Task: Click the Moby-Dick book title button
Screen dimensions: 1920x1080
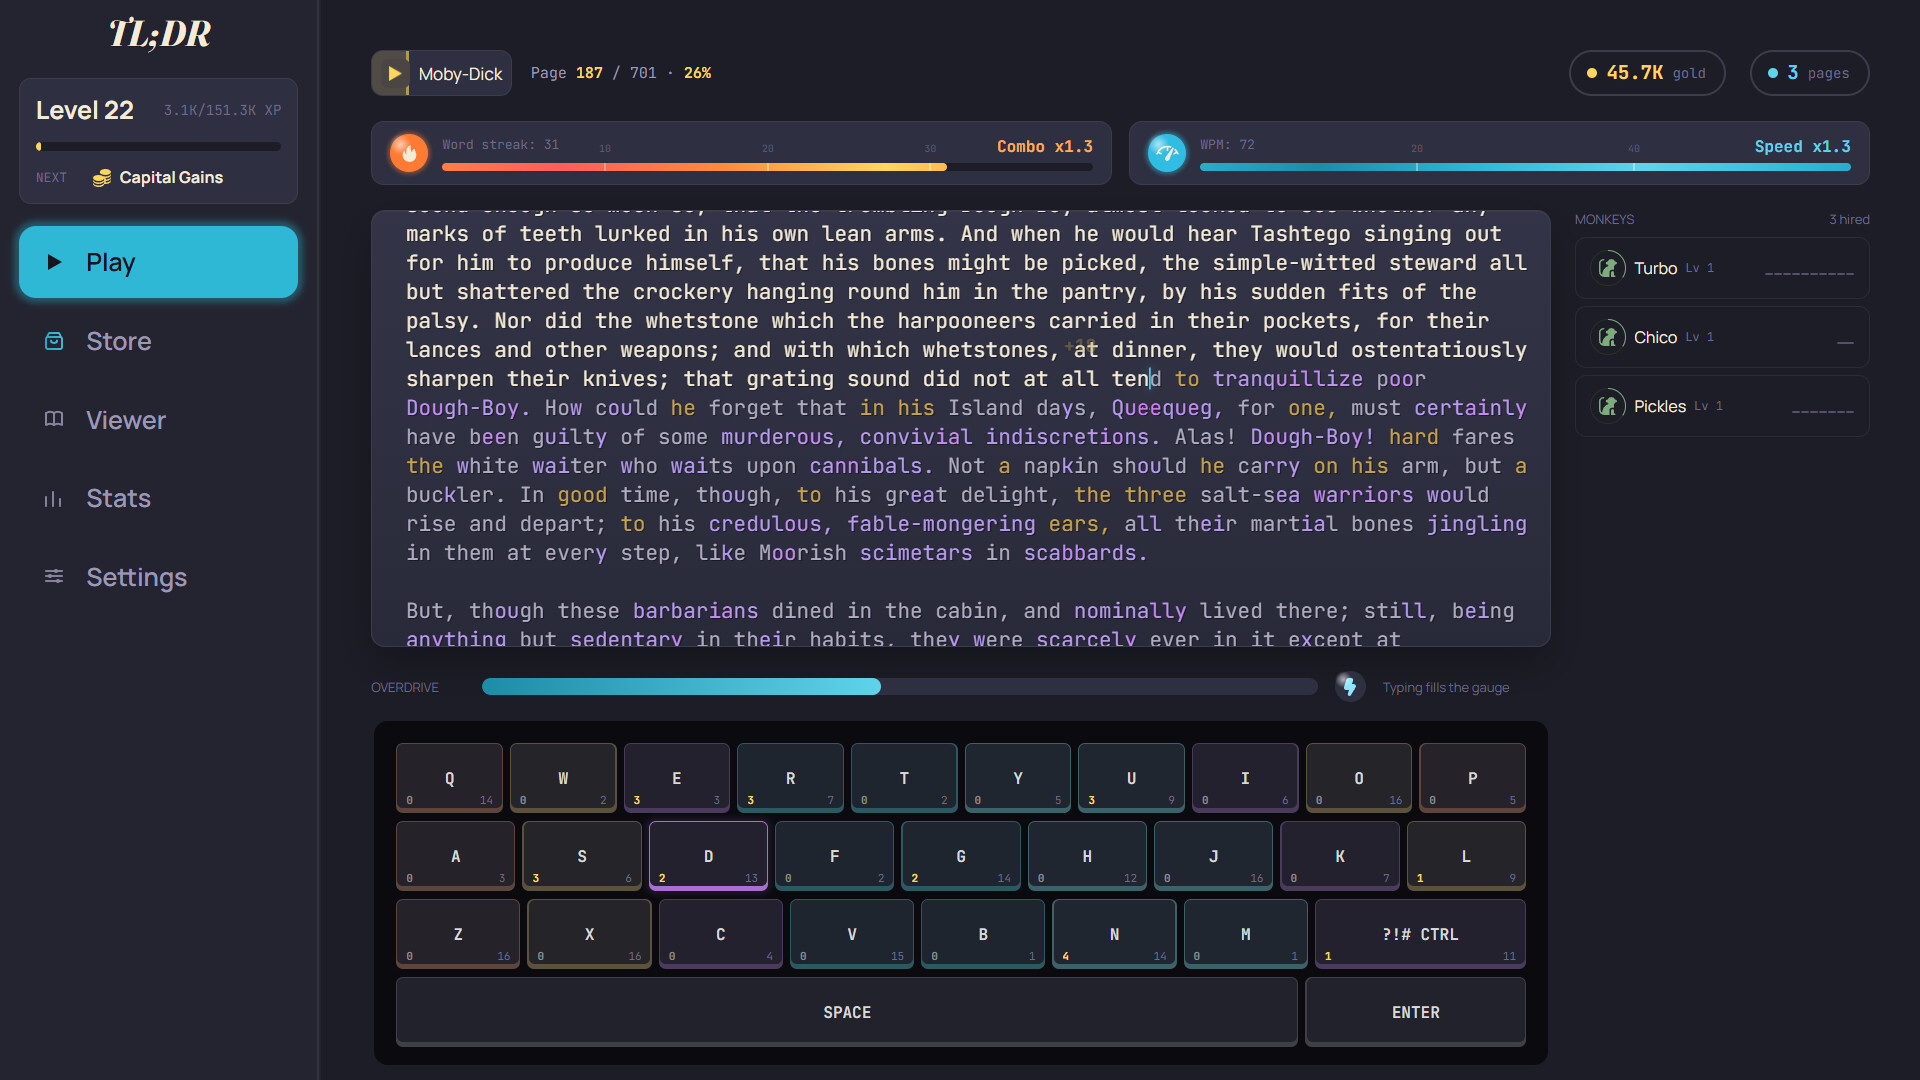Action: [x=441, y=73]
